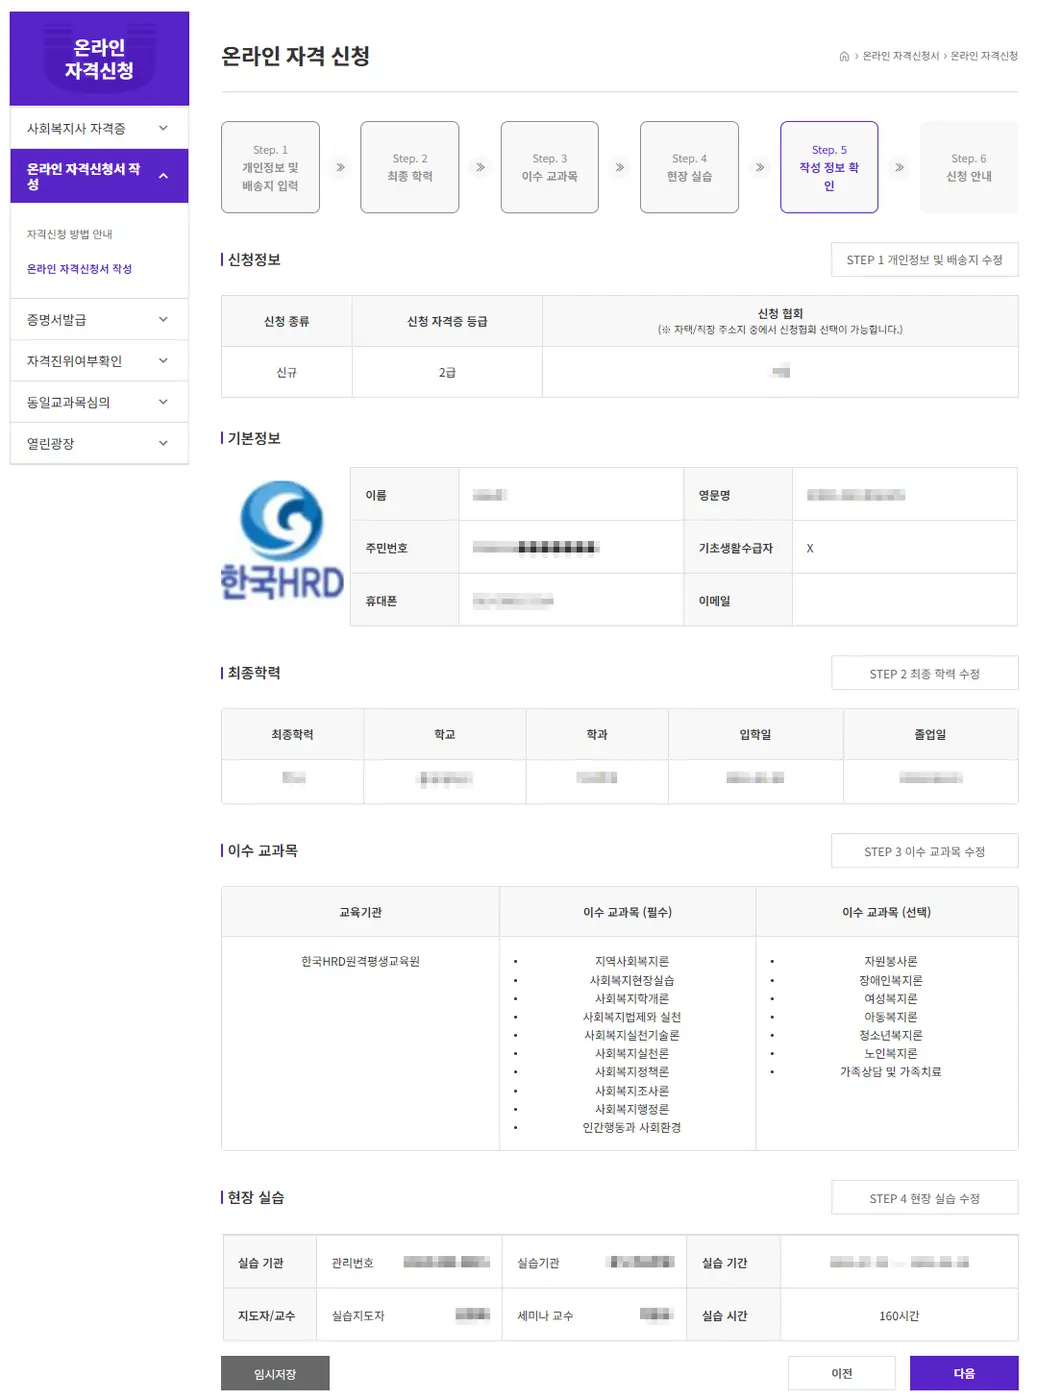Viewport: 1037px width, 1400px height.
Task: Click STEP 4 현장 실습 수정 button
Action: click(x=925, y=1198)
